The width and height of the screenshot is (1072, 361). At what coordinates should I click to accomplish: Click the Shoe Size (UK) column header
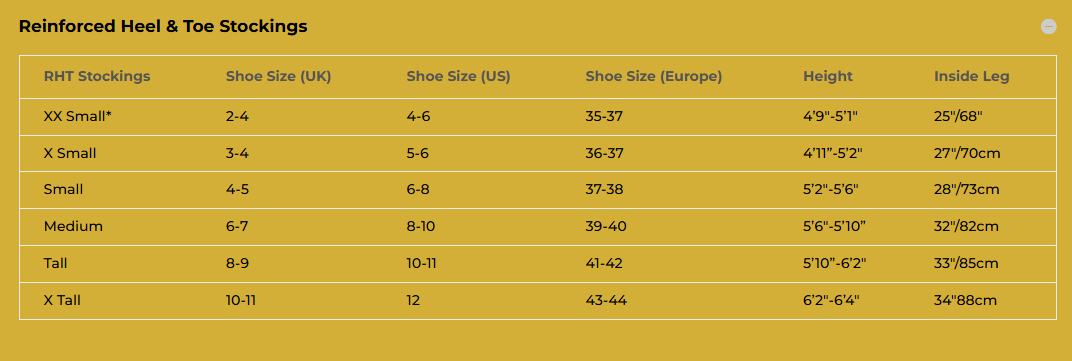pos(278,77)
